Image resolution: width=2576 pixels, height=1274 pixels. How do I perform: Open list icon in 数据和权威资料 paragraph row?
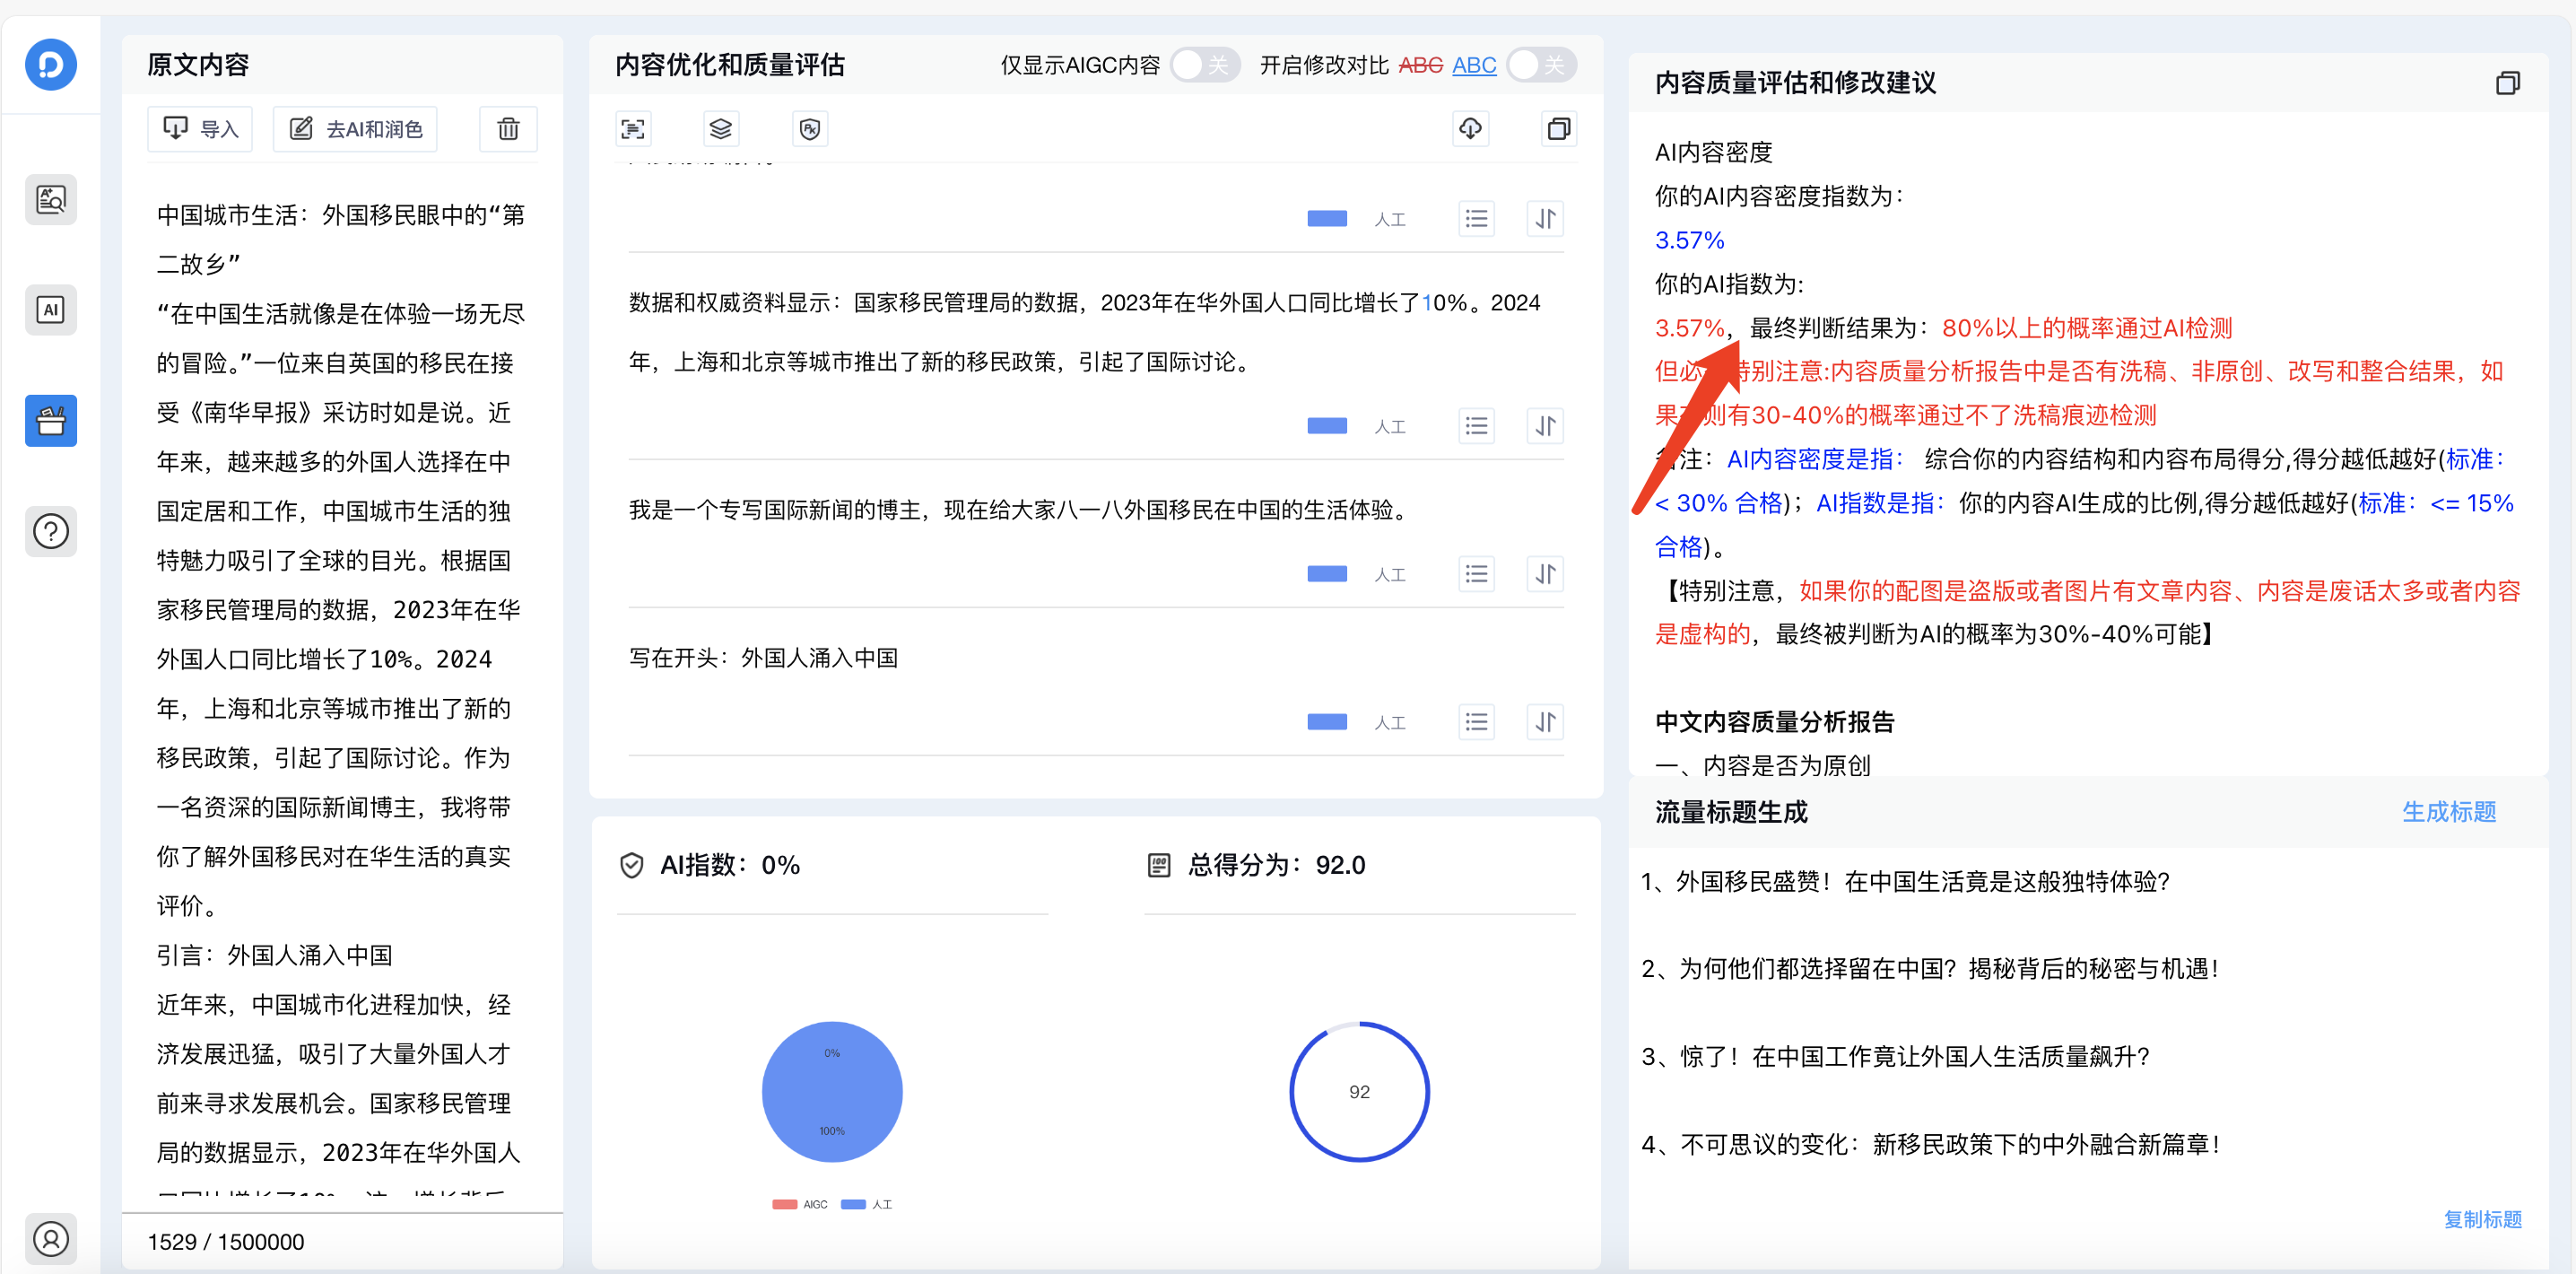(x=1477, y=427)
